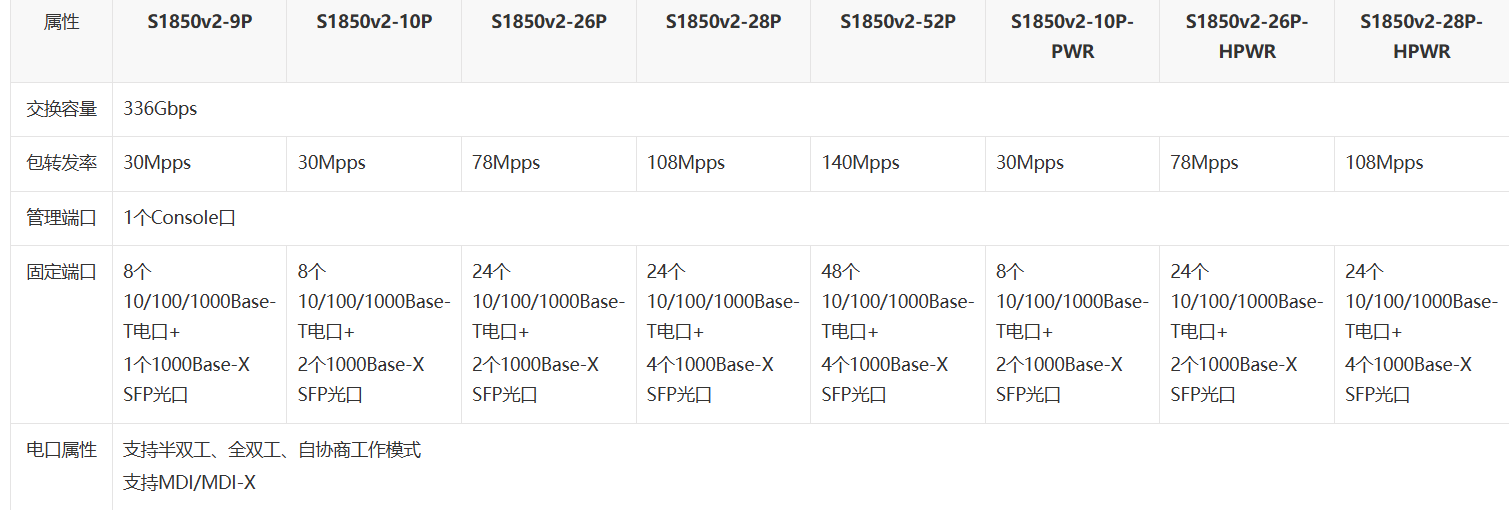Click the 支持半双工、全双工 text line
Screen dimensions: 1509x510
(x=272, y=450)
